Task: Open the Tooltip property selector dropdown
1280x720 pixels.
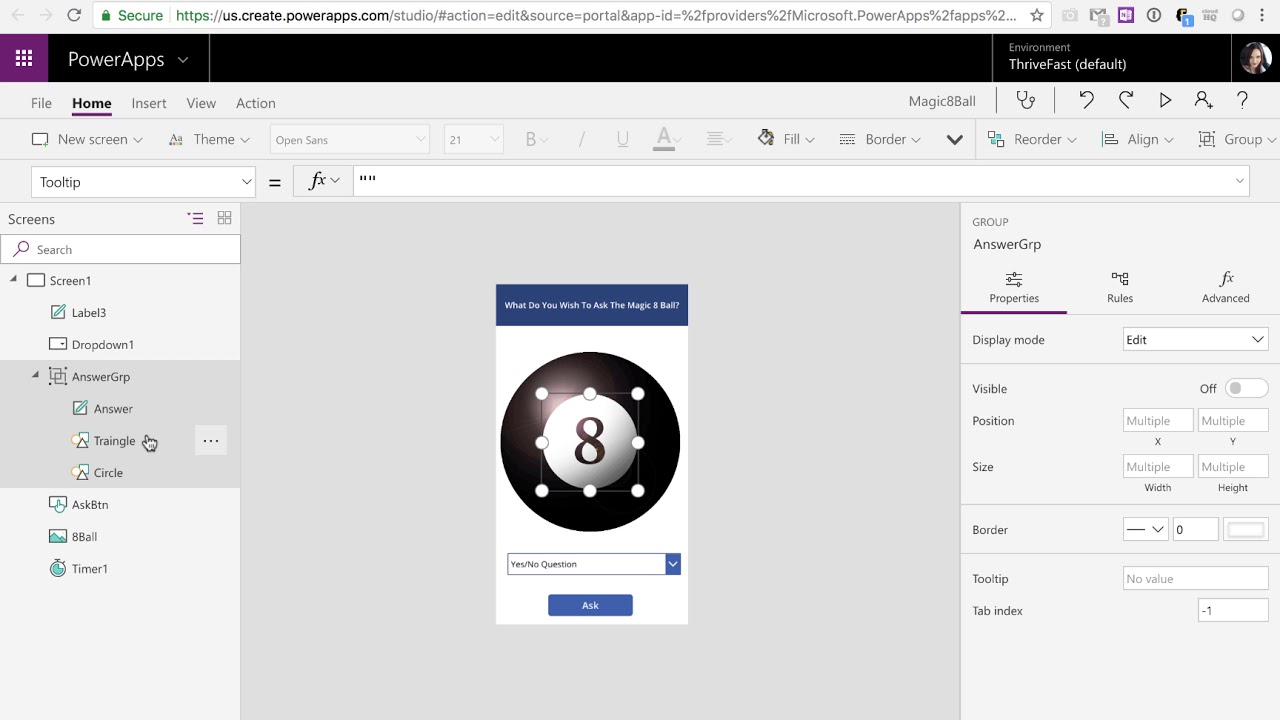Action: (144, 182)
